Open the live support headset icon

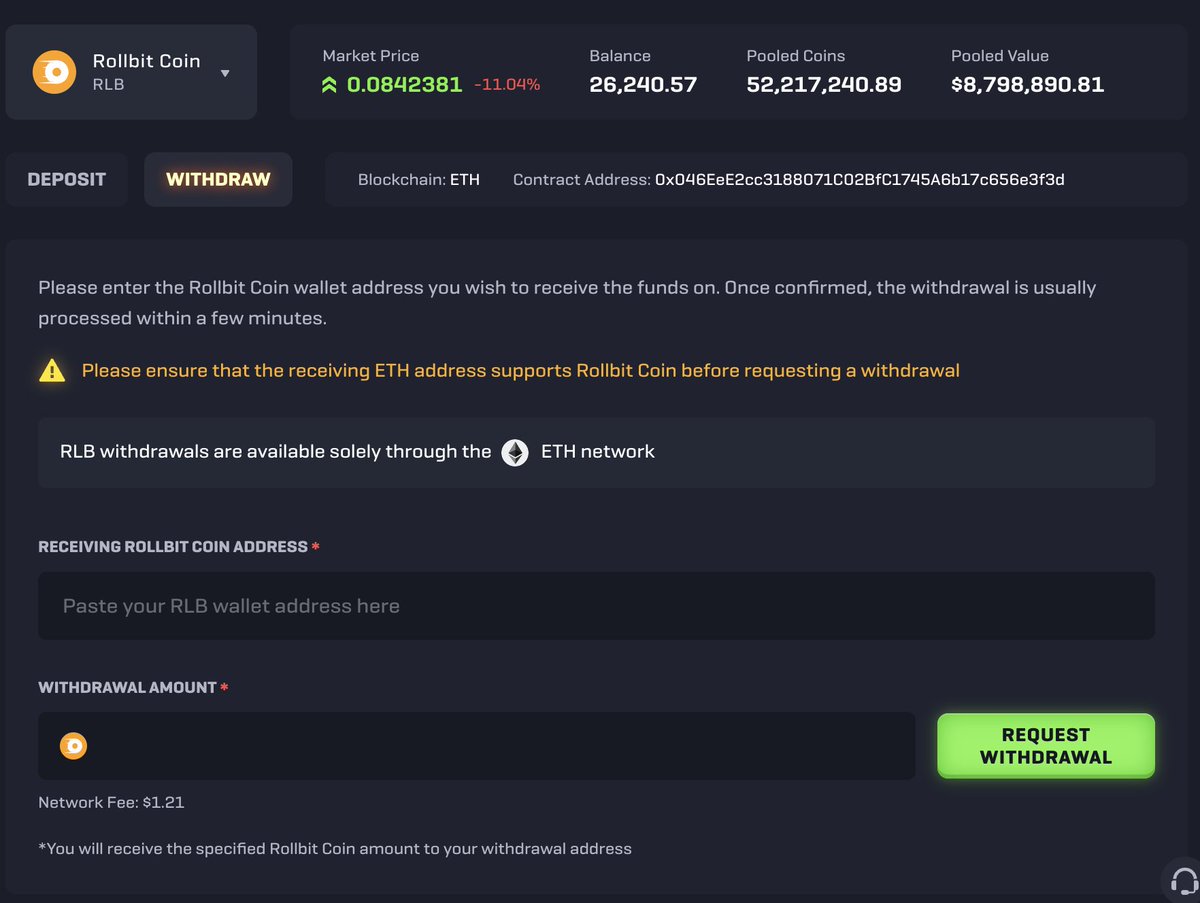[1184, 881]
